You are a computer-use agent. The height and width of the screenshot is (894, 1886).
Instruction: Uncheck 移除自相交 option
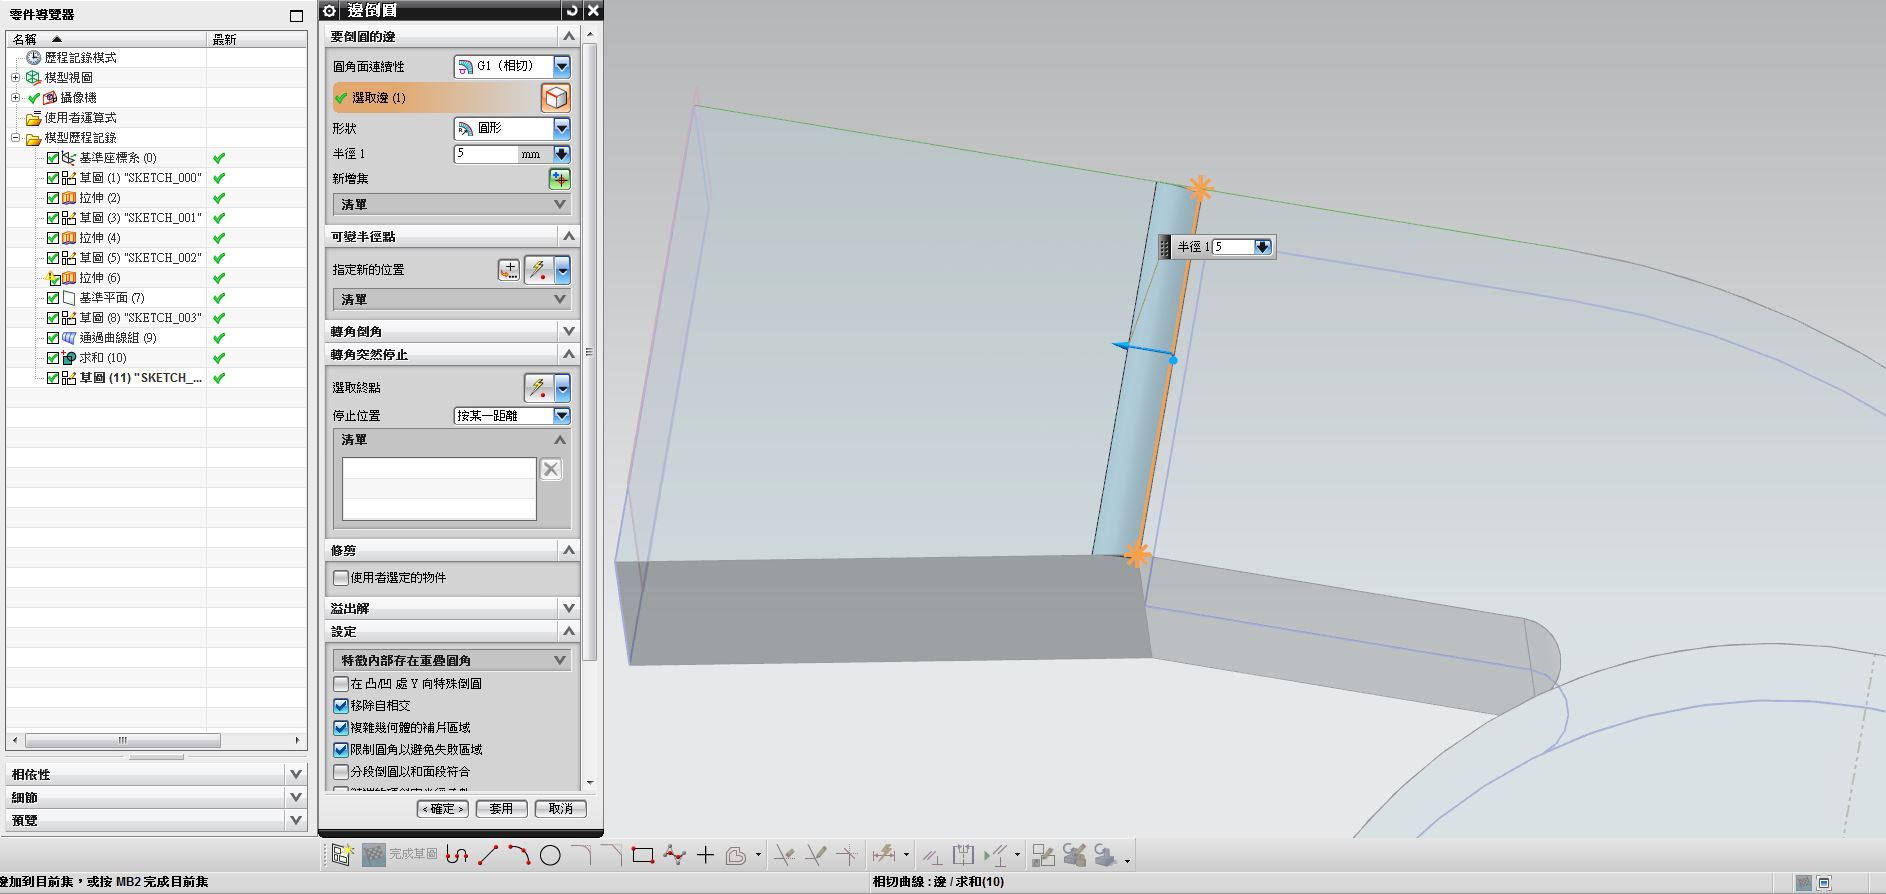click(341, 706)
